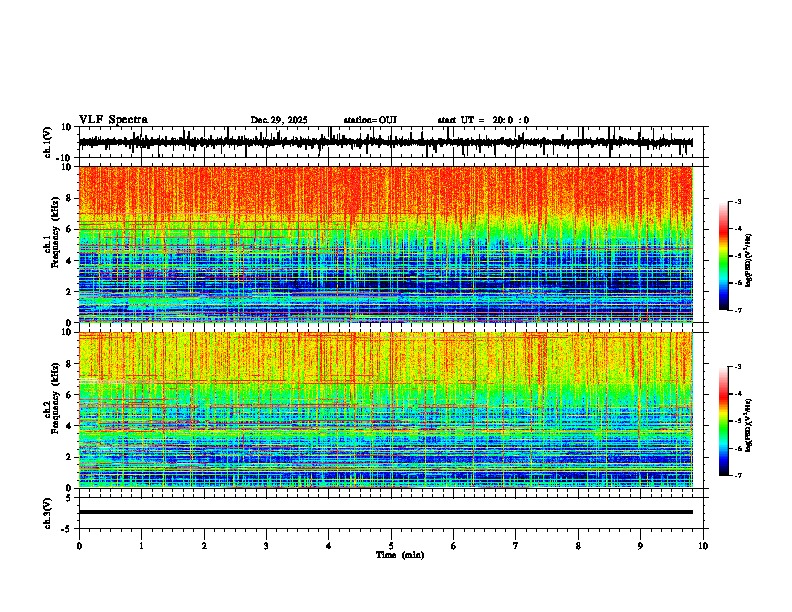Click the "-7" label on ch.2 color bar
The width and height of the screenshot is (792, 612).
[738, 475]
